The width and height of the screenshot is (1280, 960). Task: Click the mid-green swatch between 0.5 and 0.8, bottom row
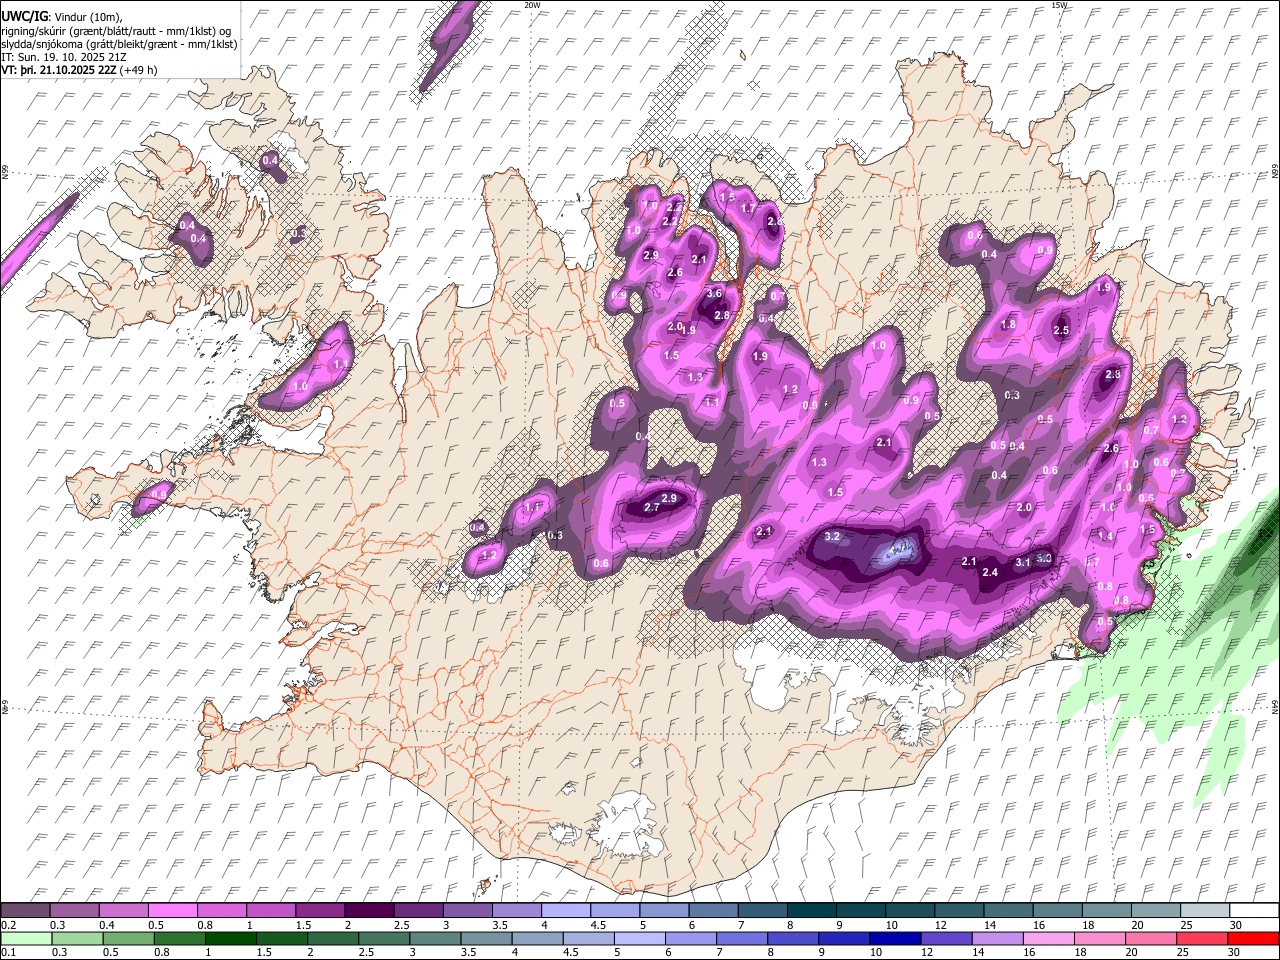128,938
